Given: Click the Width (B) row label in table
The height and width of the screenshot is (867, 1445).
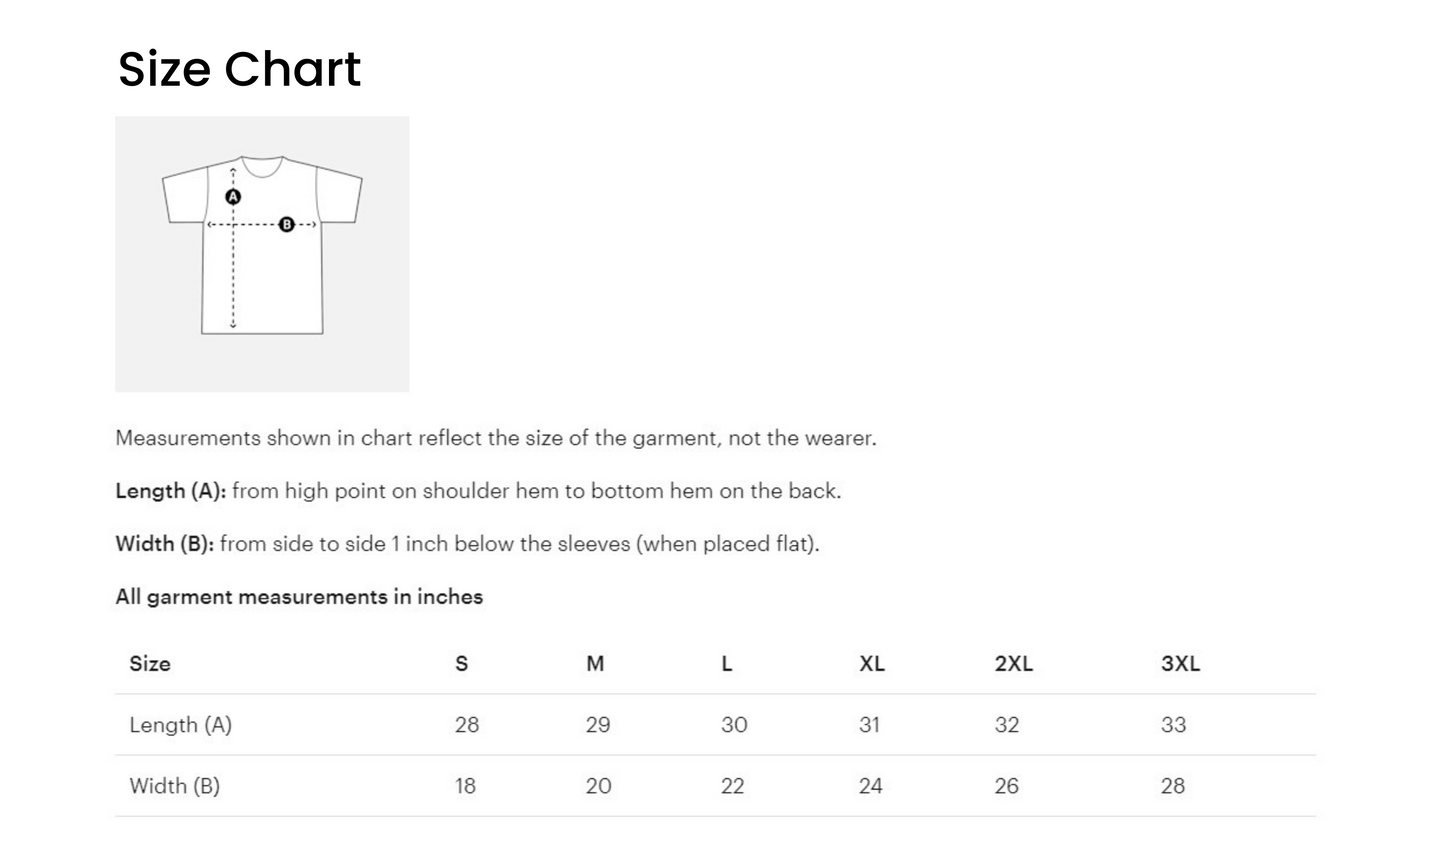Looking at the screenshot, I should [x=174, y=786].
